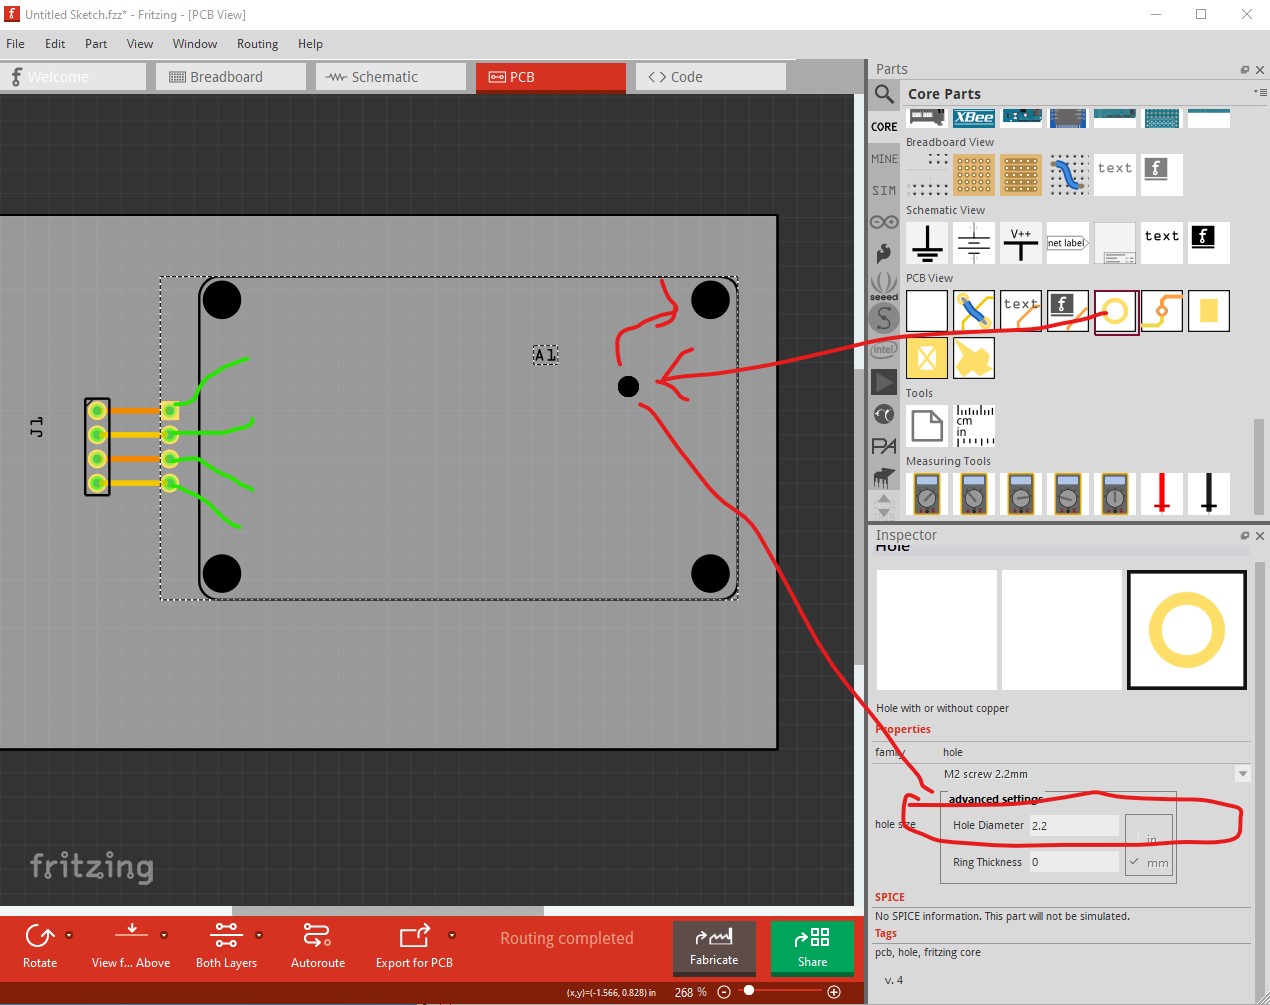Open the M2 screw 2.2mm size dropdown

coord(1242,774)
